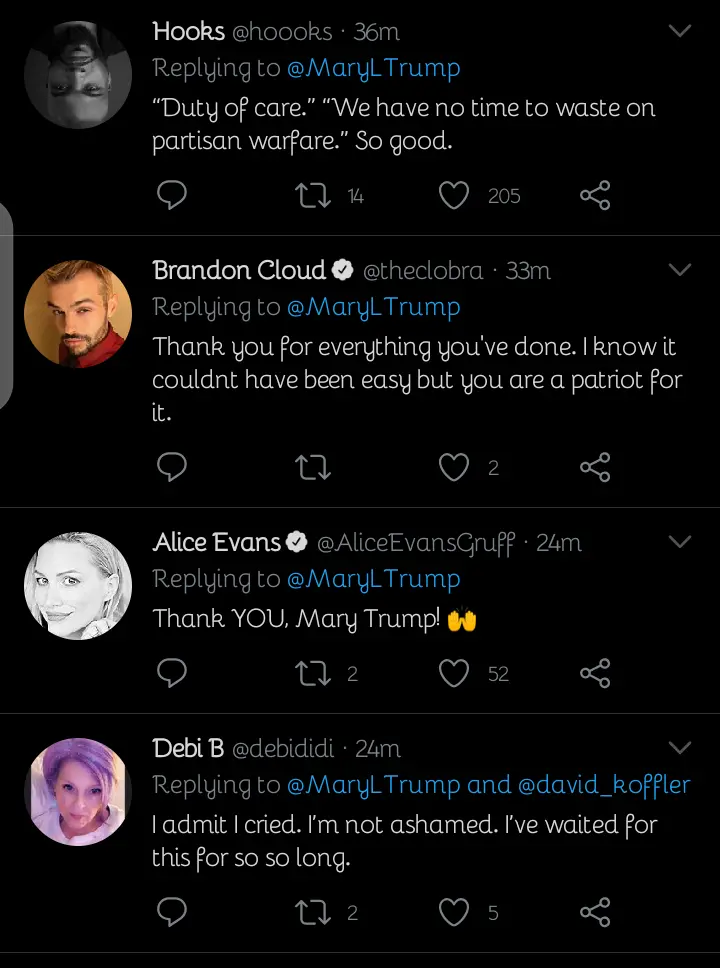Open dropdown menu on Hooks' tweet
This screenshot has width=720, height=968.
pos(680,32)
